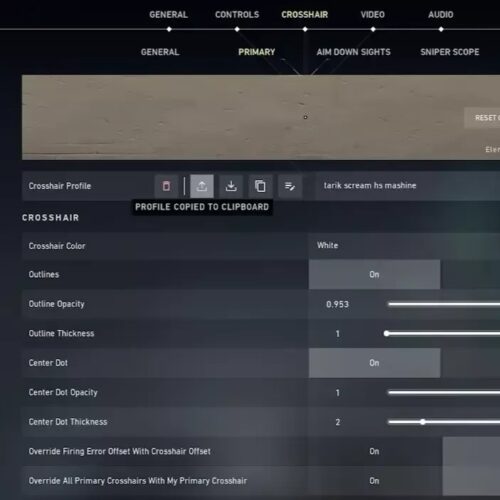Adjust the Center Dot Thickness slider handle
The width and height of the screenshot is (500, 500).
(423, 422)
